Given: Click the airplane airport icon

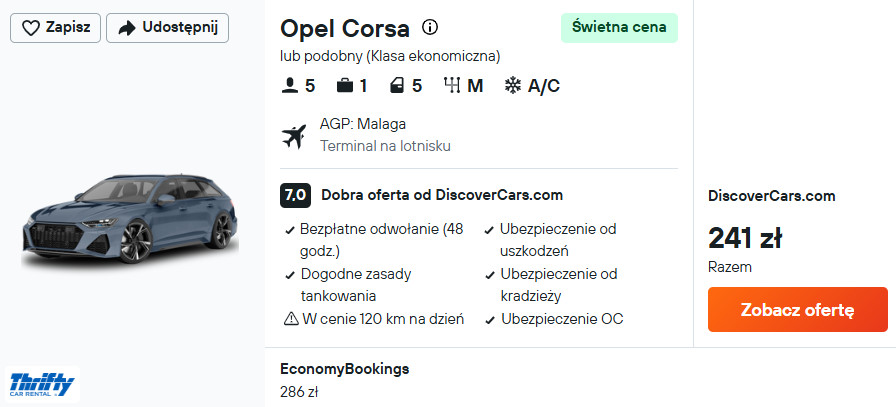Looking at the screenshot, I should (295, 135).
